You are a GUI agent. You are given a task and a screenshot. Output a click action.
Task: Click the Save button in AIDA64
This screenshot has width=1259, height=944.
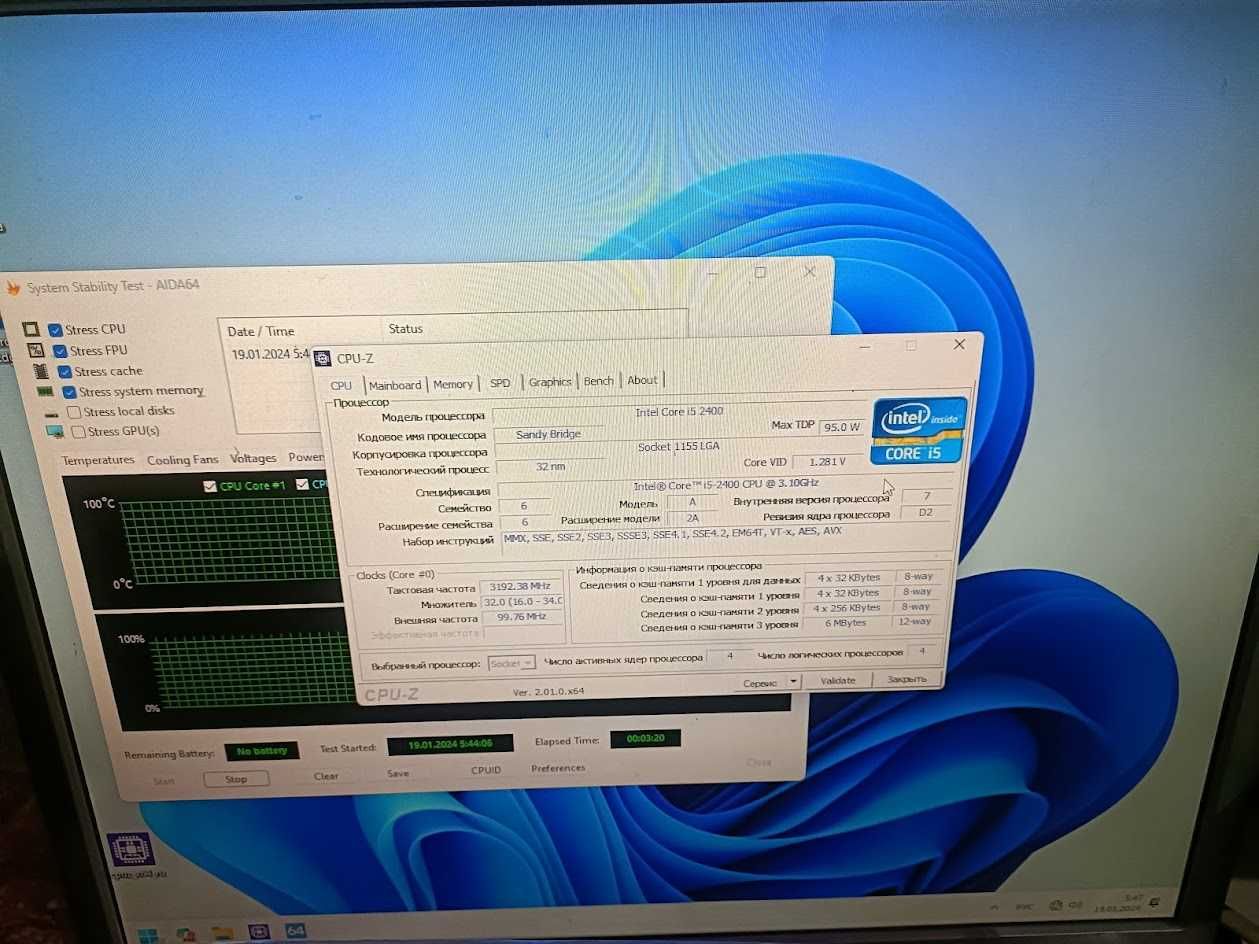coord(398,773)
